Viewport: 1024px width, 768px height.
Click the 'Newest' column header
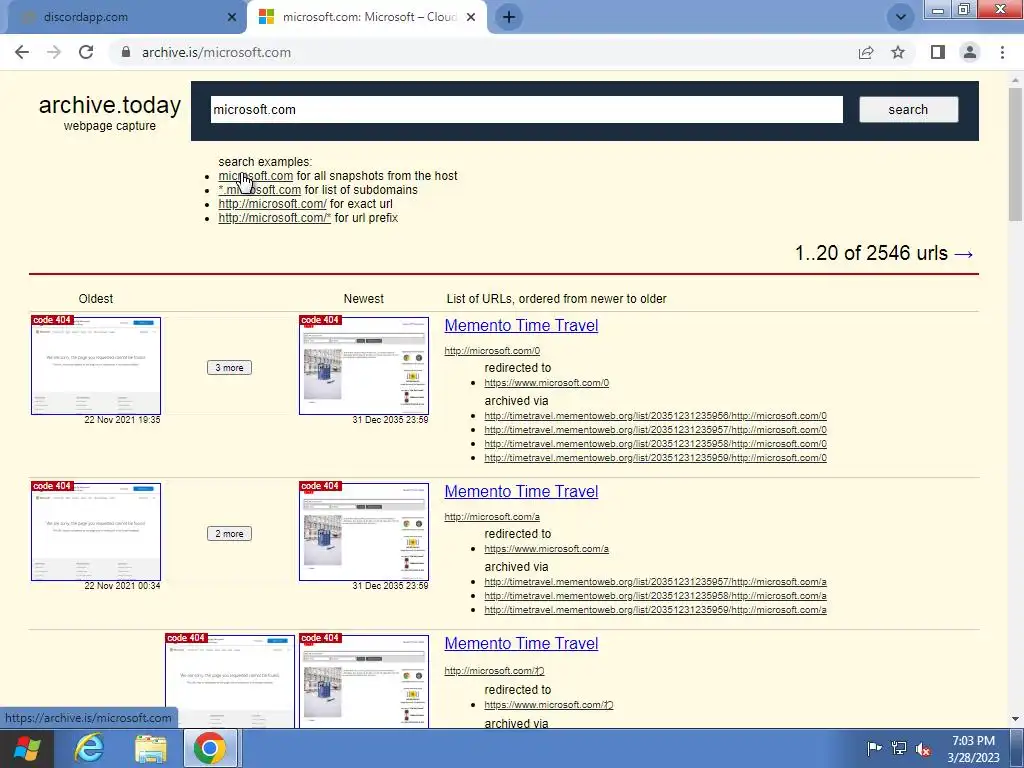(x=364, y=298)
